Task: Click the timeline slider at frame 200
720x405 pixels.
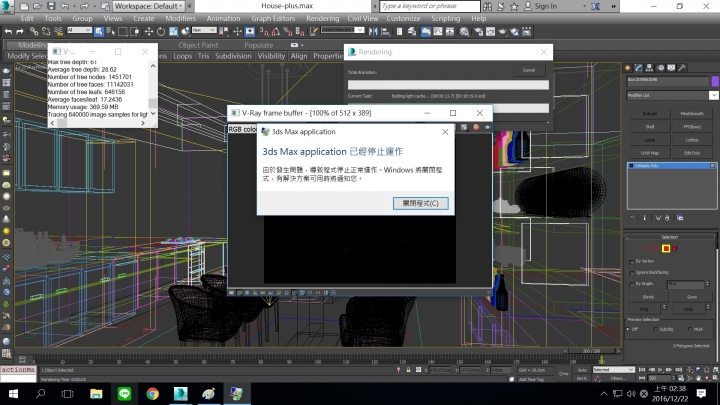Action: (x=591, y=351)
